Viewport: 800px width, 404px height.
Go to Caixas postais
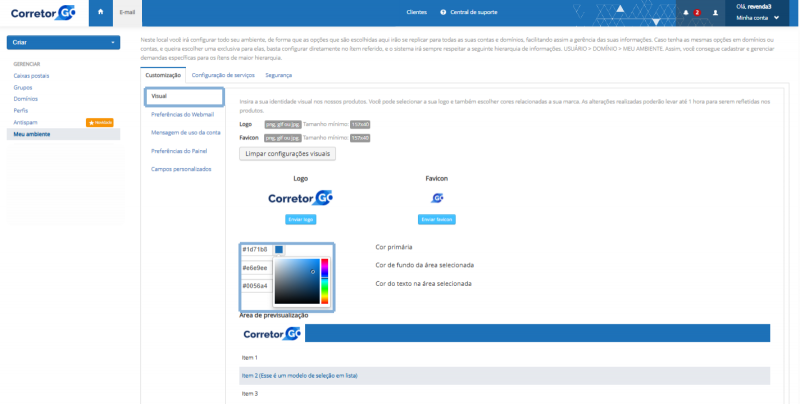pyautogui.click(x=31, y=76)
